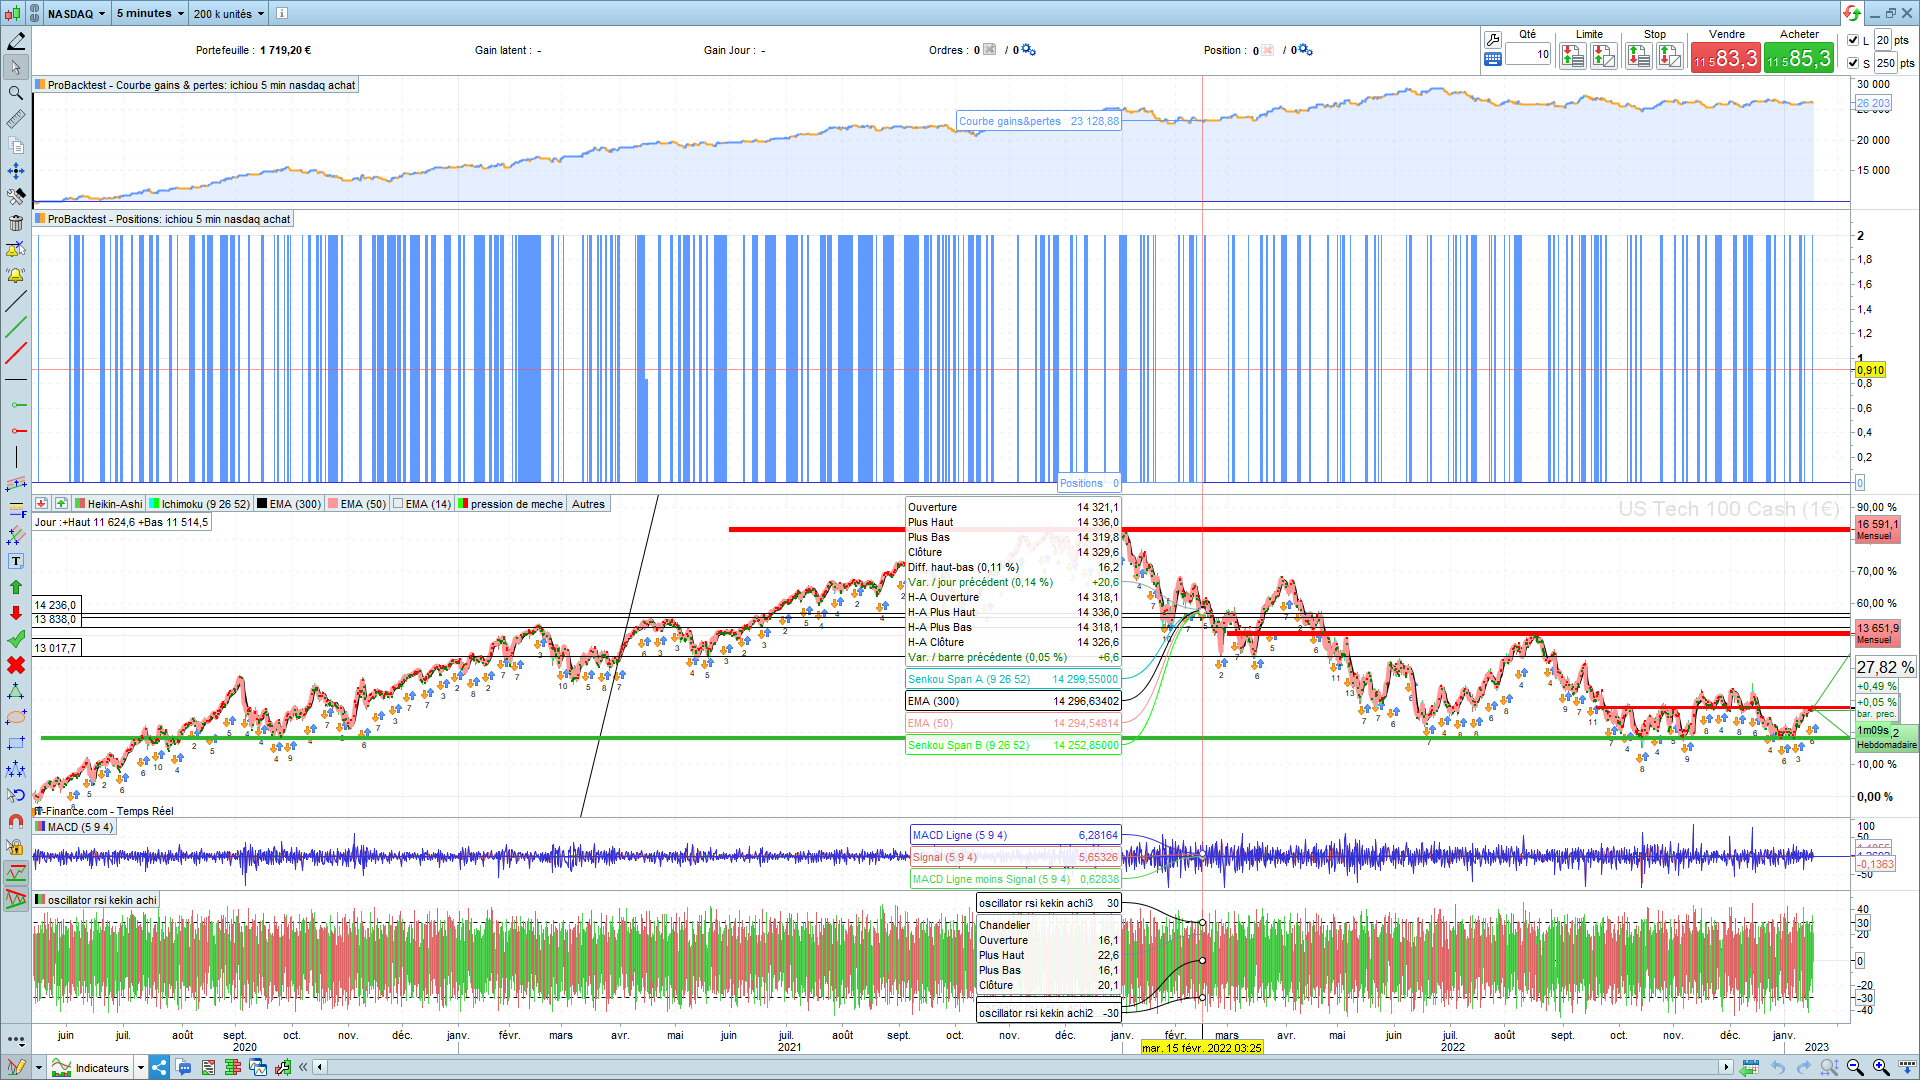Select the red trend line tool
Image resolution: width=1920 pixels, height=1080 pixels.
pyautogui.click(x=15, y=353)
